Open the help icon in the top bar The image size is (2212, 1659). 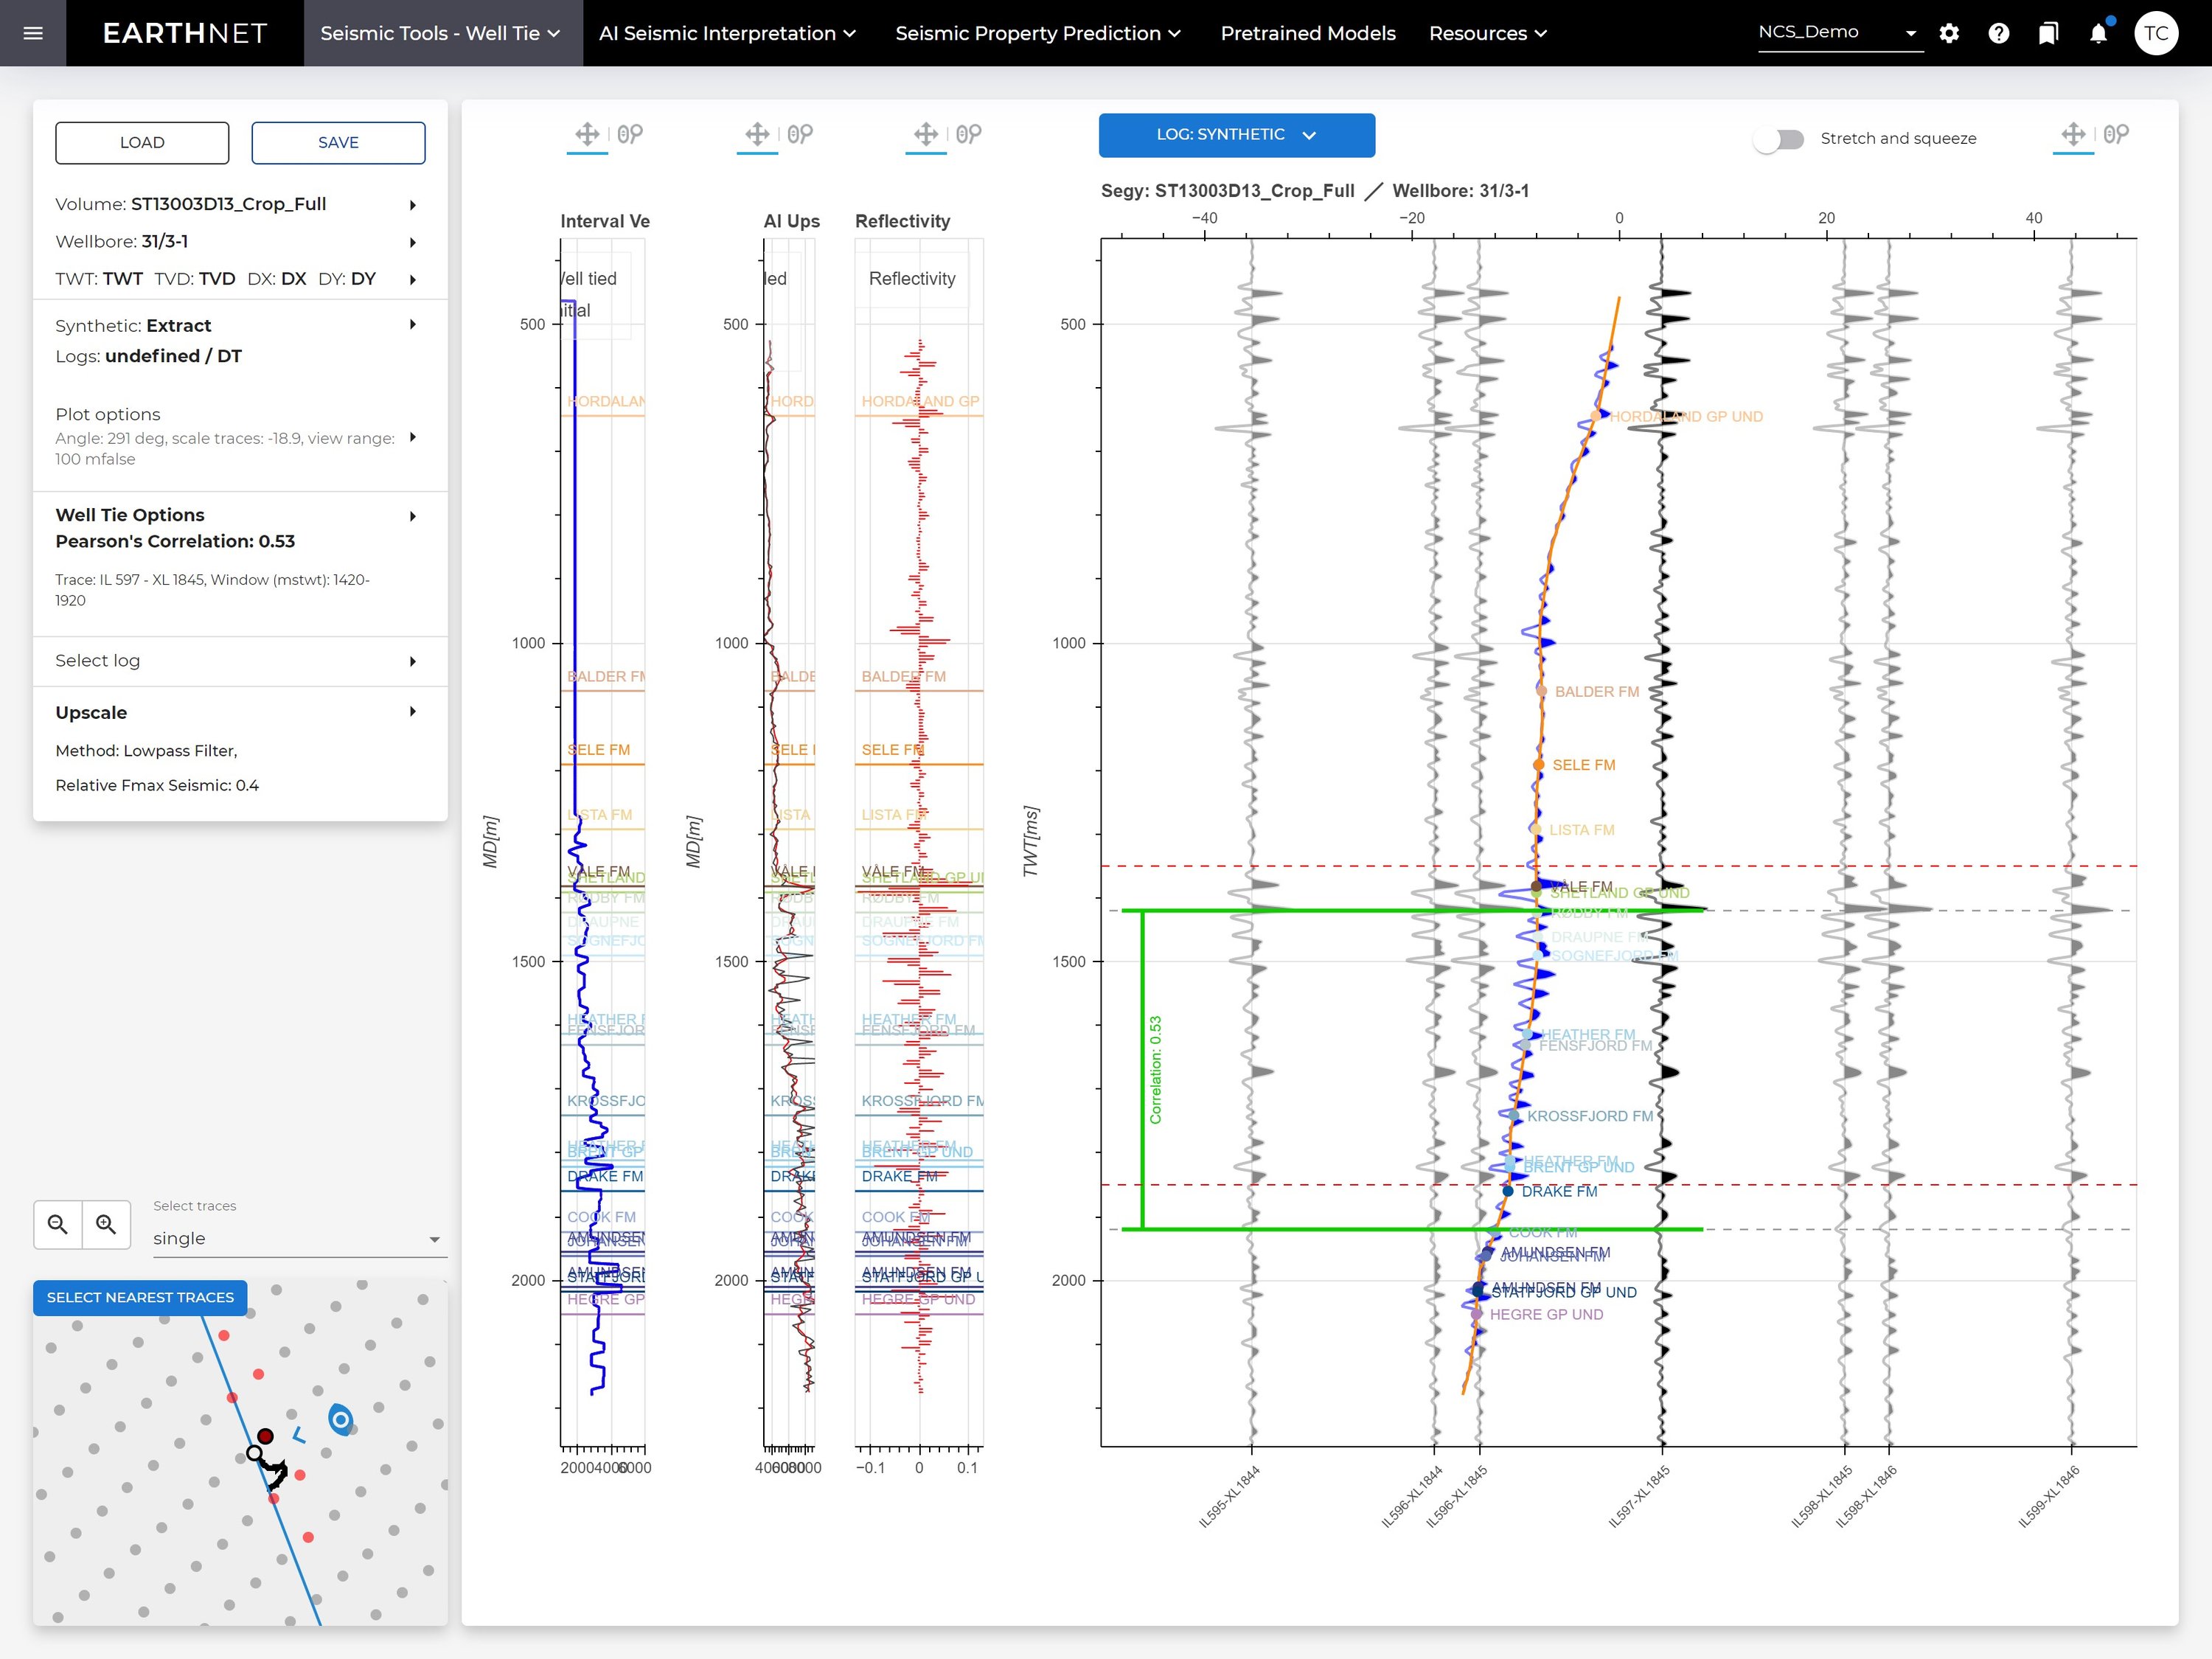pyautogui.click(x=1999, y=33)
